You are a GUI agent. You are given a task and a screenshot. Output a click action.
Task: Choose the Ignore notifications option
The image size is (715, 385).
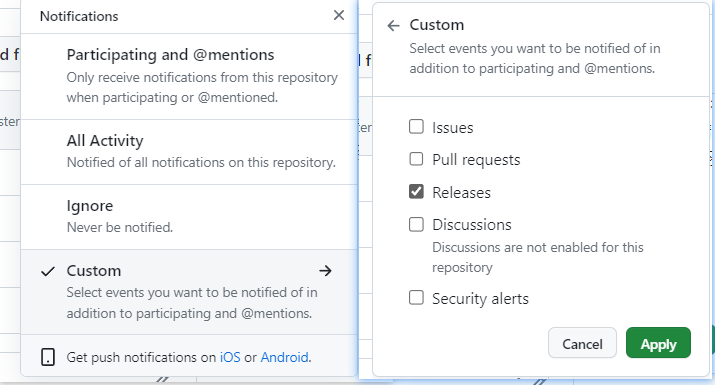[x=189, y=217]
